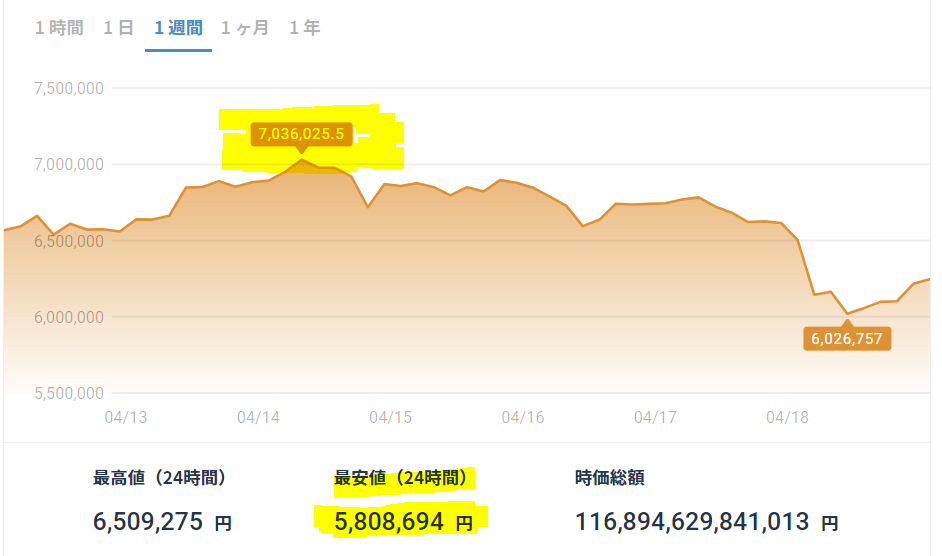Click the 最安値（24時間） heading
The height and width of the screenshot is (556, 942).
(x=401, y=478)
